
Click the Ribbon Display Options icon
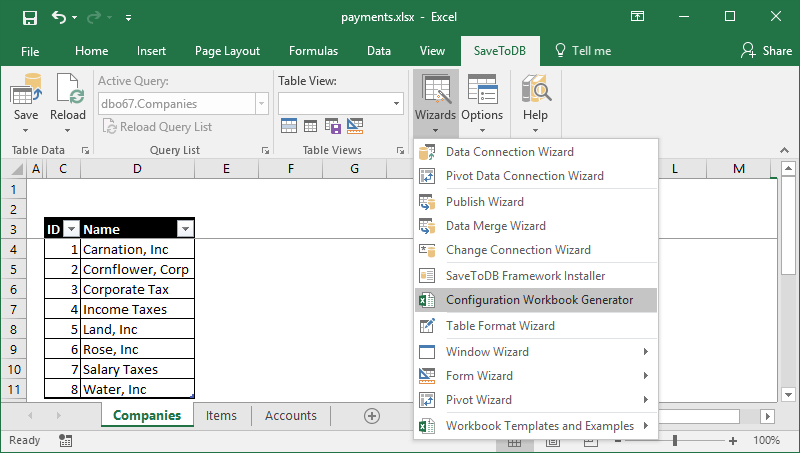tap(637, 16)
